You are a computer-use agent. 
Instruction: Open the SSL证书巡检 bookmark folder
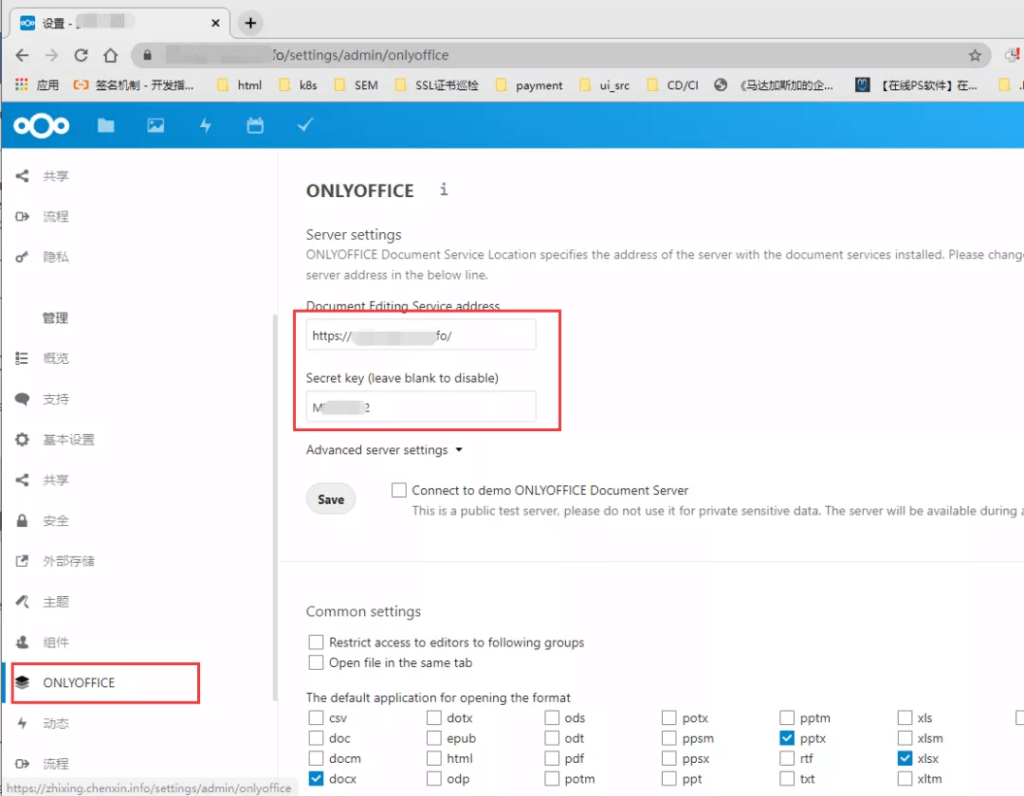(x=437, y=85)
